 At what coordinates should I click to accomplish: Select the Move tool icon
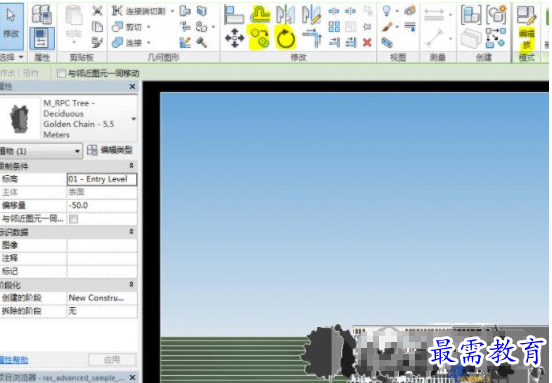(234, 38)
